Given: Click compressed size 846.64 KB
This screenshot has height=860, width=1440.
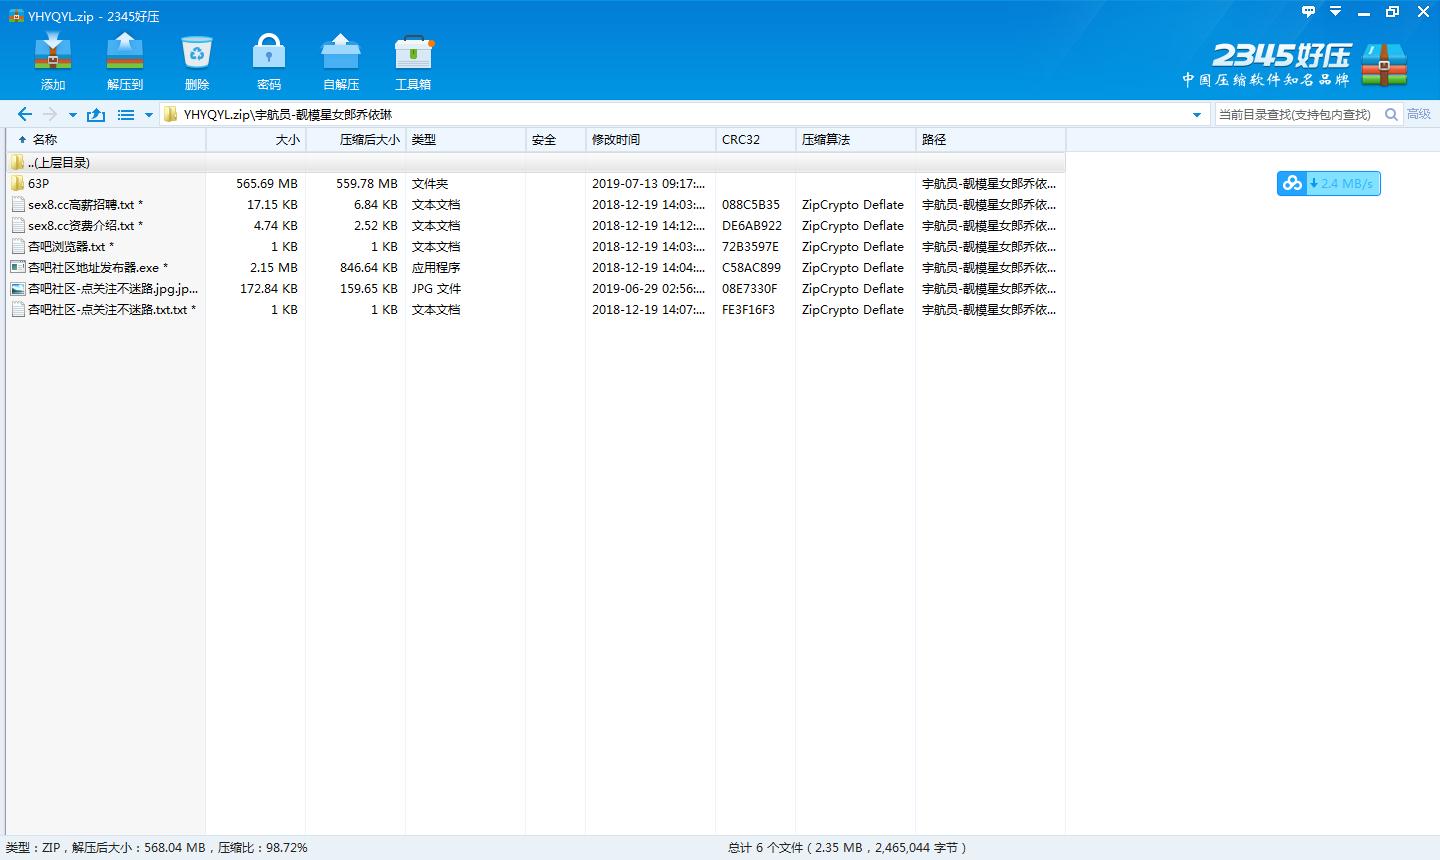Looking at the screenshot, I should coord(369,267).
